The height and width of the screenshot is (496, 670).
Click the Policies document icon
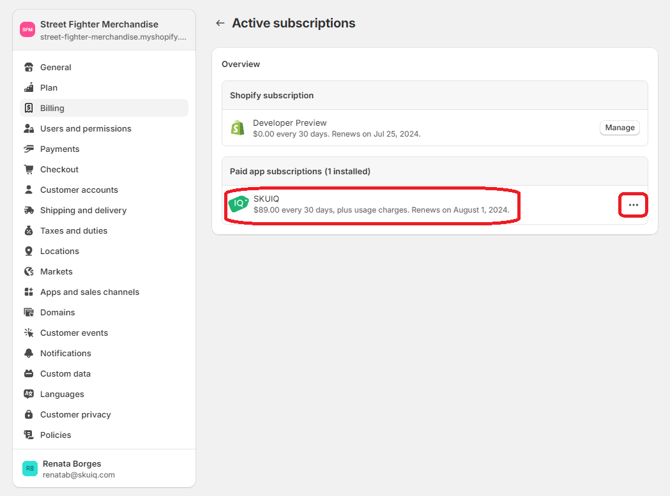29,435
